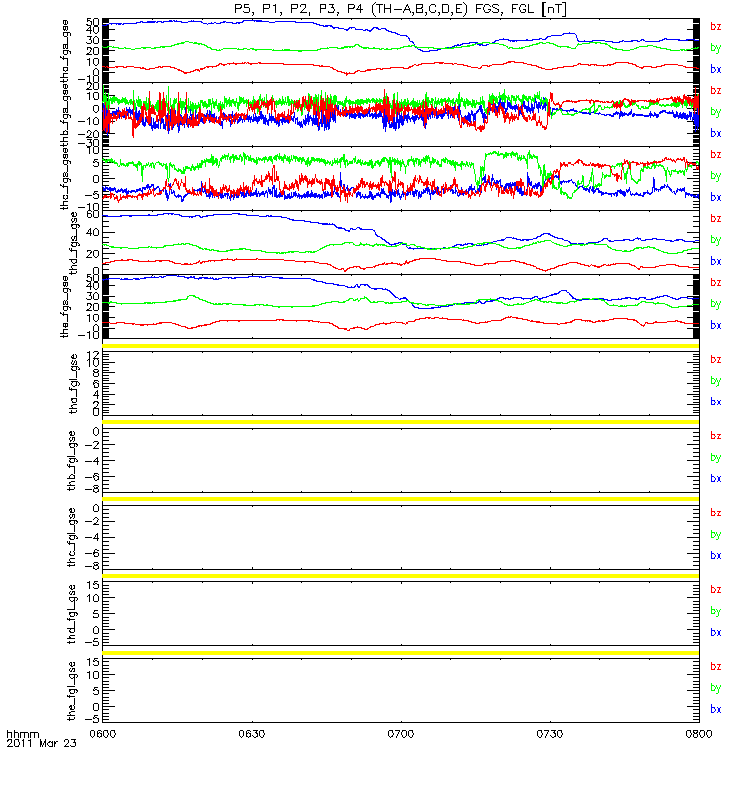The width and height of the screenshot is (750, 800).
Task: Click blue bx legend of the thc_fgs_gse panel
Action: [x=716, y=197]
